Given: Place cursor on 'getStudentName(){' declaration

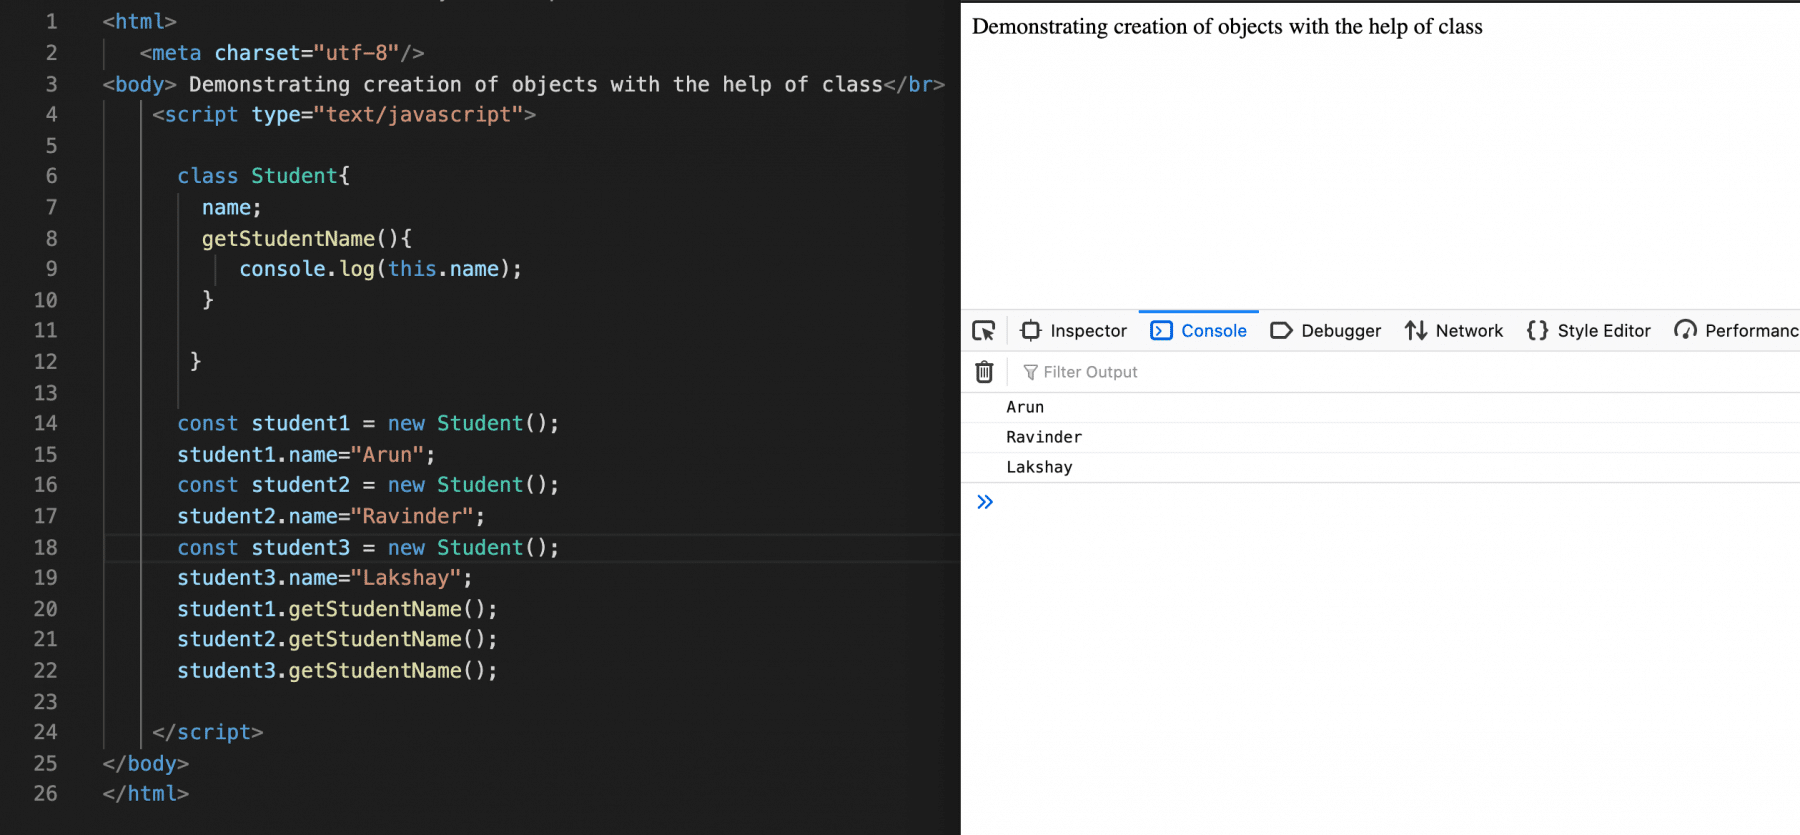Looking at the screenshot, I should tap(307, 238).
